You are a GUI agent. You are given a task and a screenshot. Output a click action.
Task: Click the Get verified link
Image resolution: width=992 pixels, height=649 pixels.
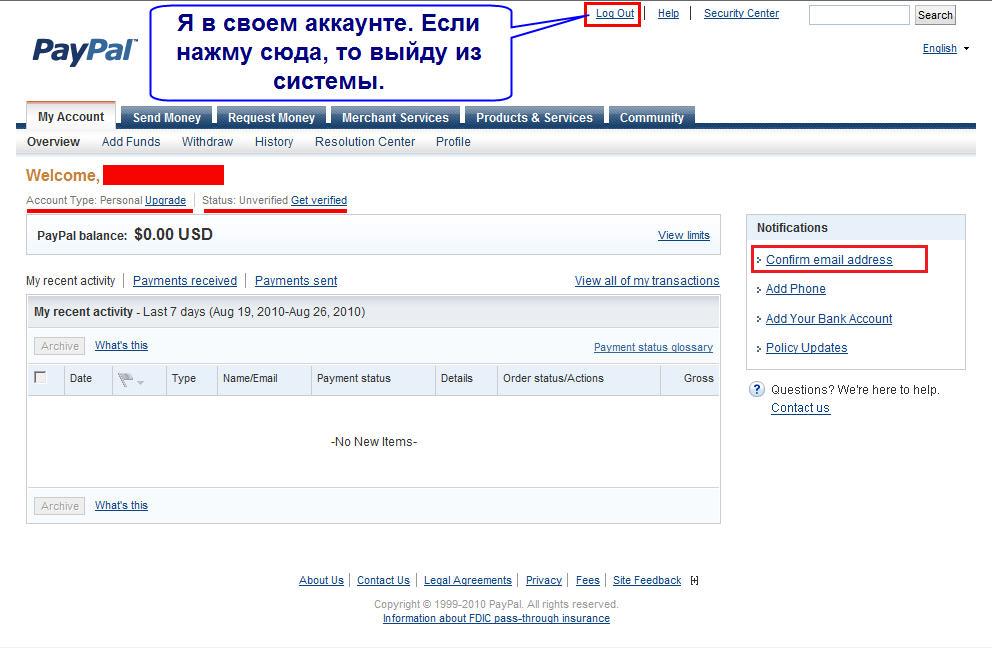pyautogui.click(x=319, y=201)
